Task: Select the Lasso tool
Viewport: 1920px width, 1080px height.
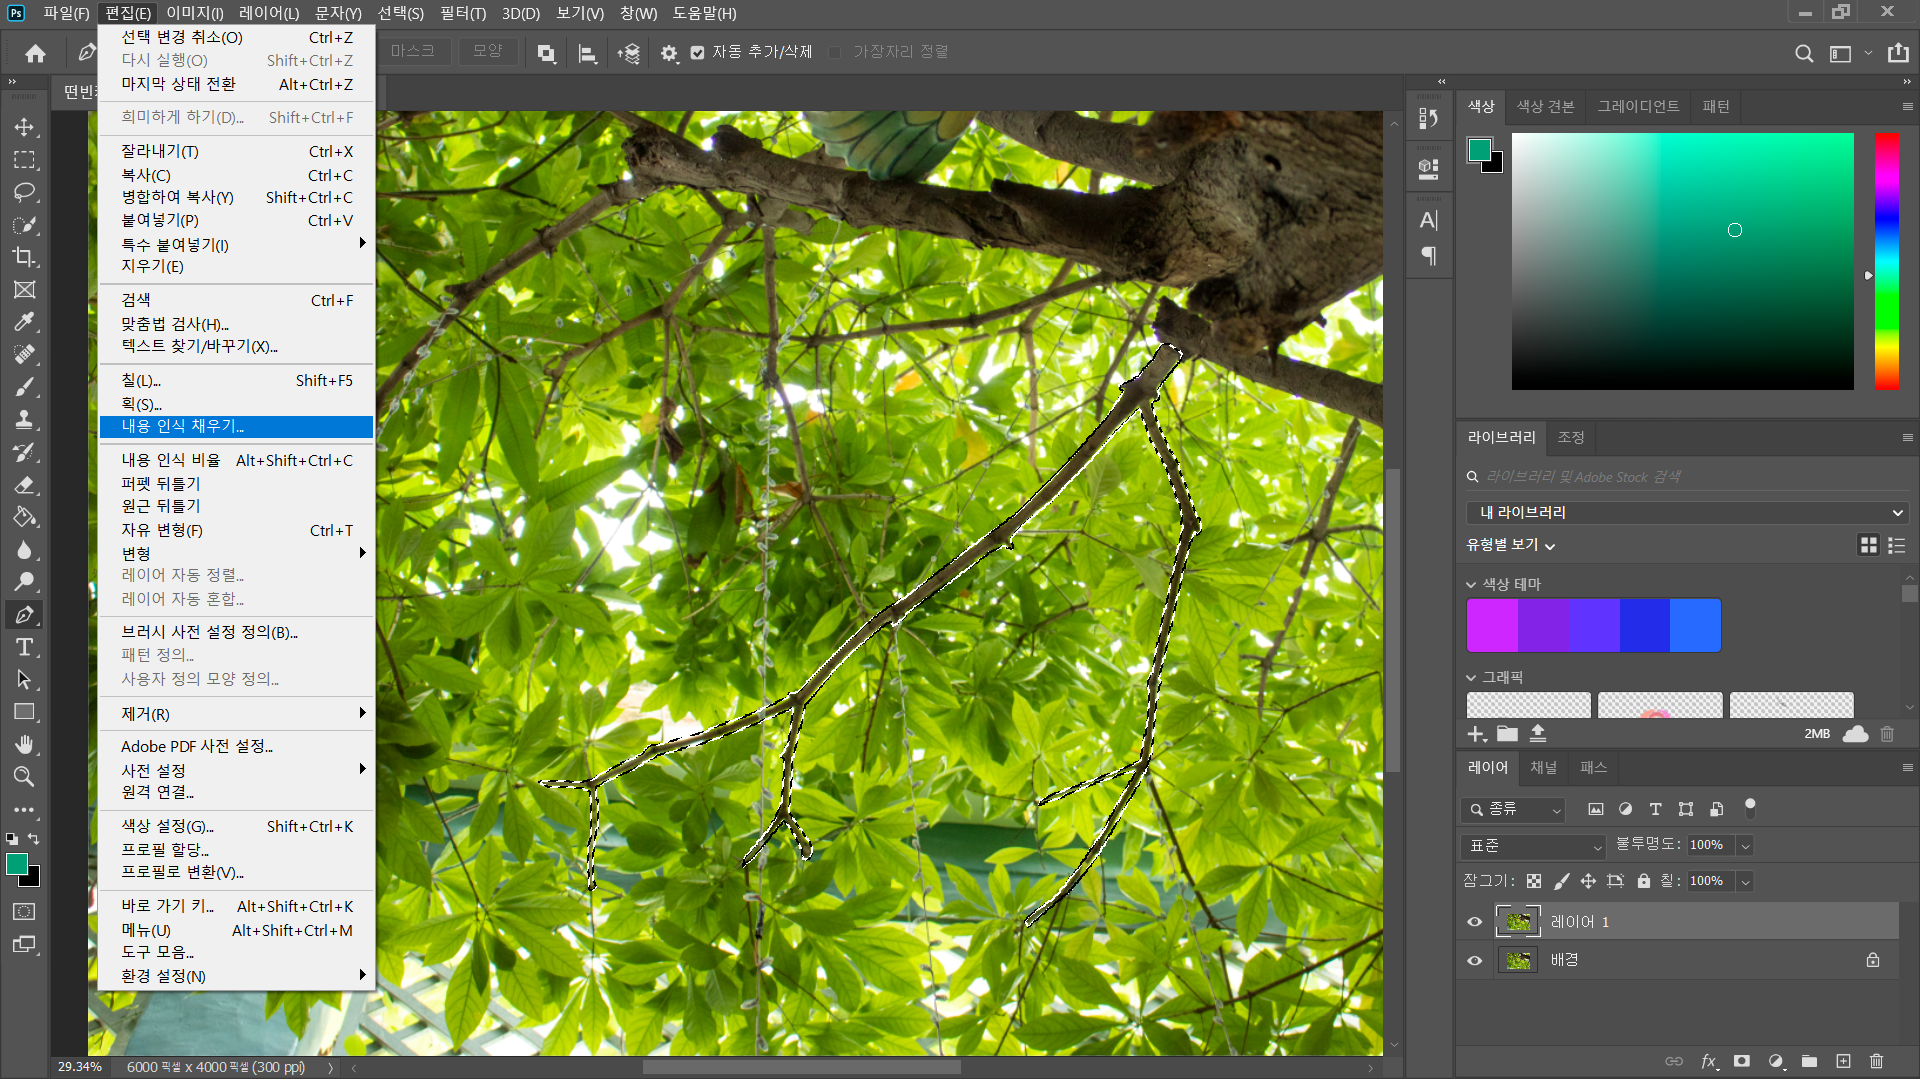Action: [x=24, y=192]
